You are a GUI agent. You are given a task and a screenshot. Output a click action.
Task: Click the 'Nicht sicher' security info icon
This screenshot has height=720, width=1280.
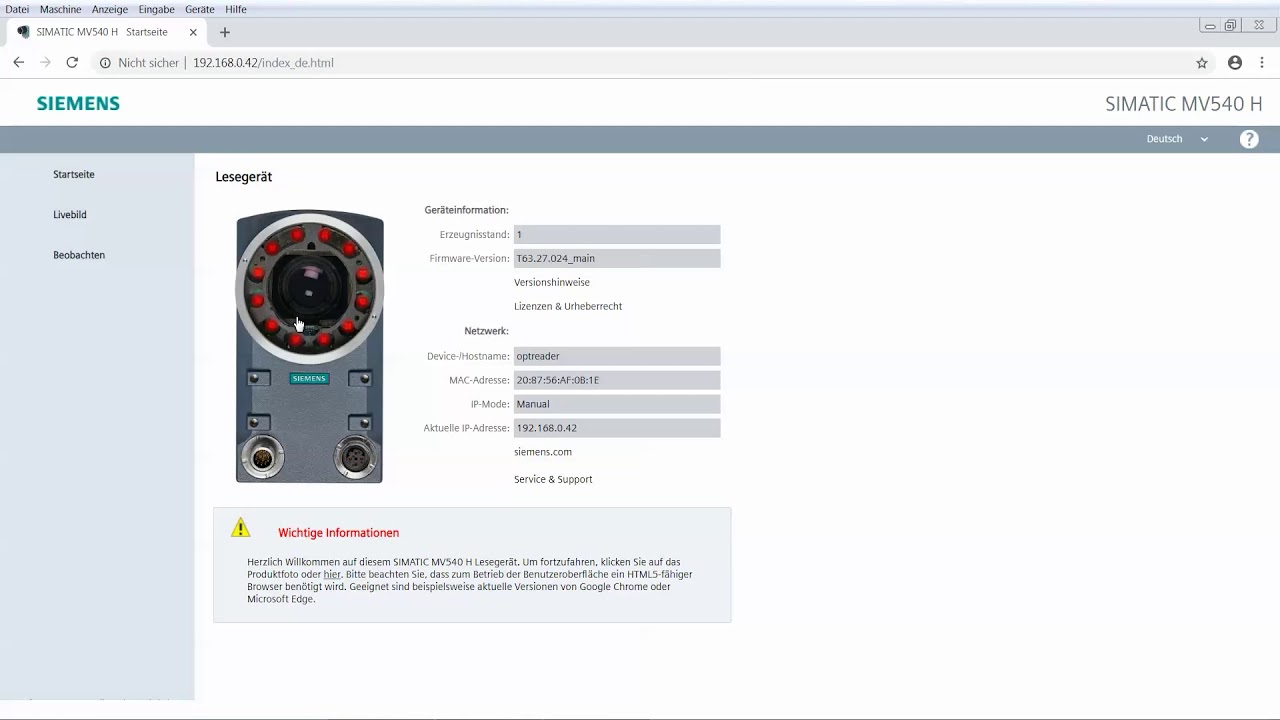[x=105, y=62]
